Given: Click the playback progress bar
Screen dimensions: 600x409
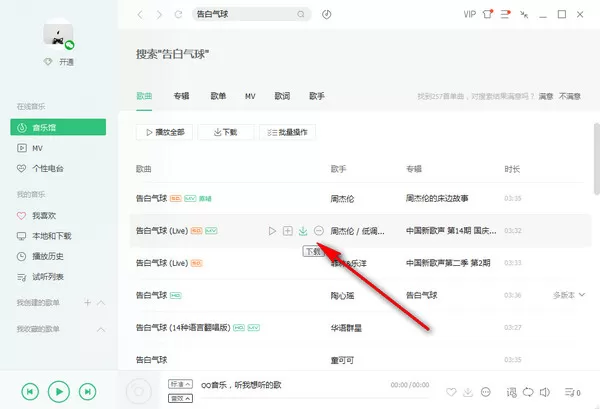Looking at the screenshot, I should click(315, 398).
